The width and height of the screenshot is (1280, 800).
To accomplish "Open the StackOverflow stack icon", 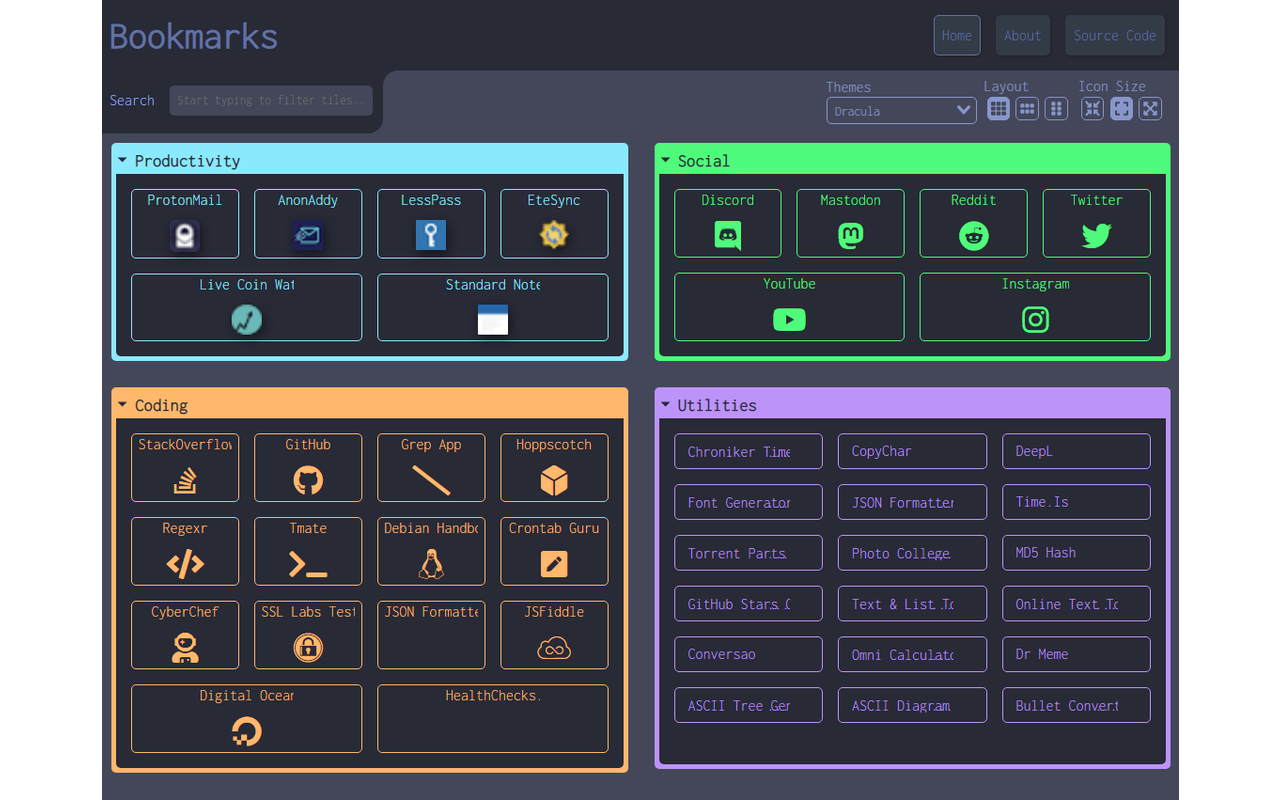I will 185,481.
